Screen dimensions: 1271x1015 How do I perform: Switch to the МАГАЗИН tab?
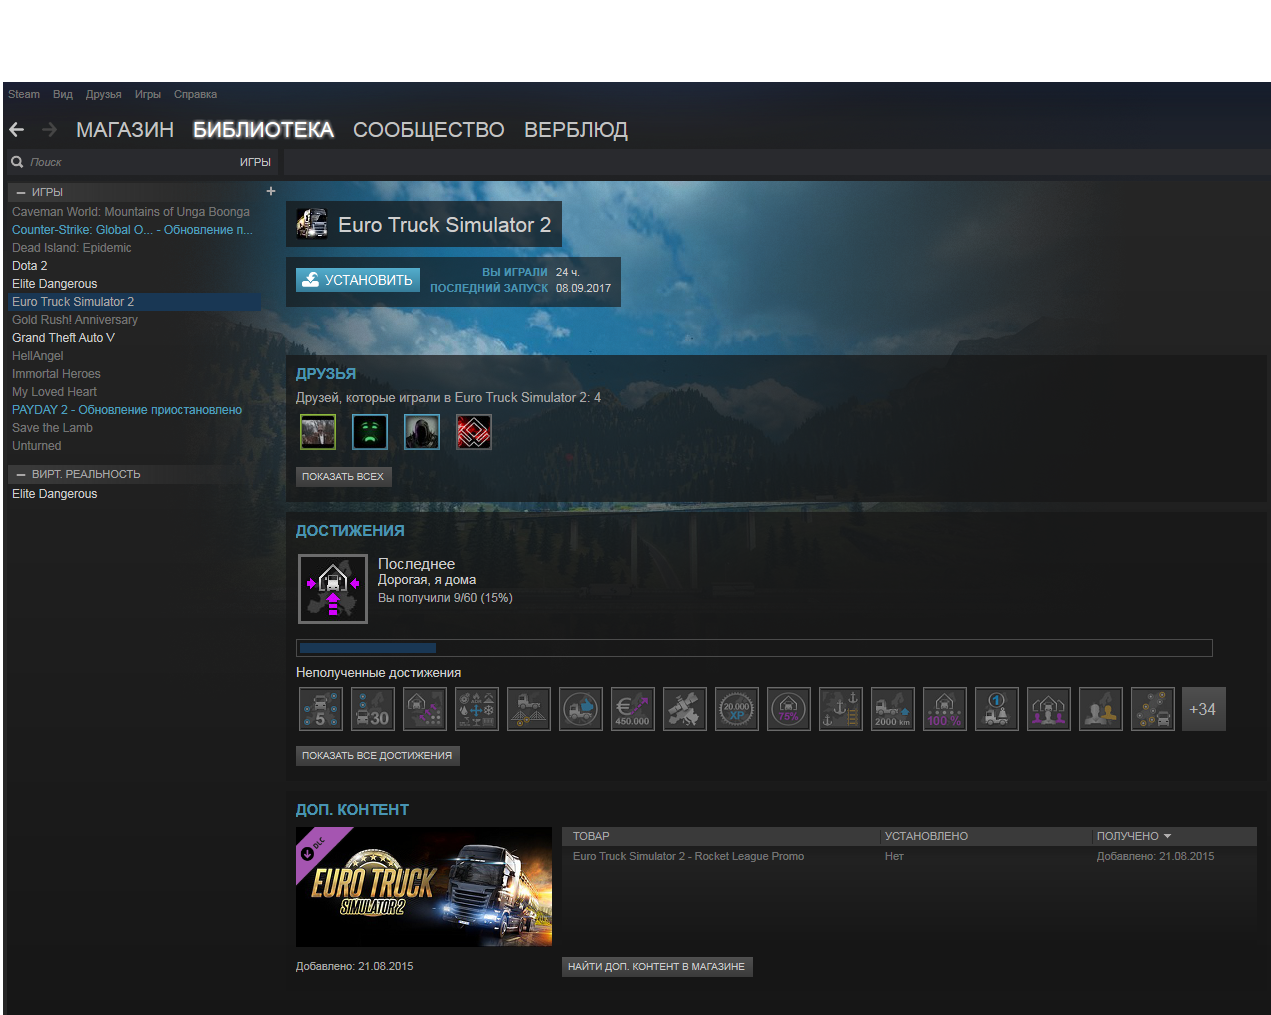(125, 130)
